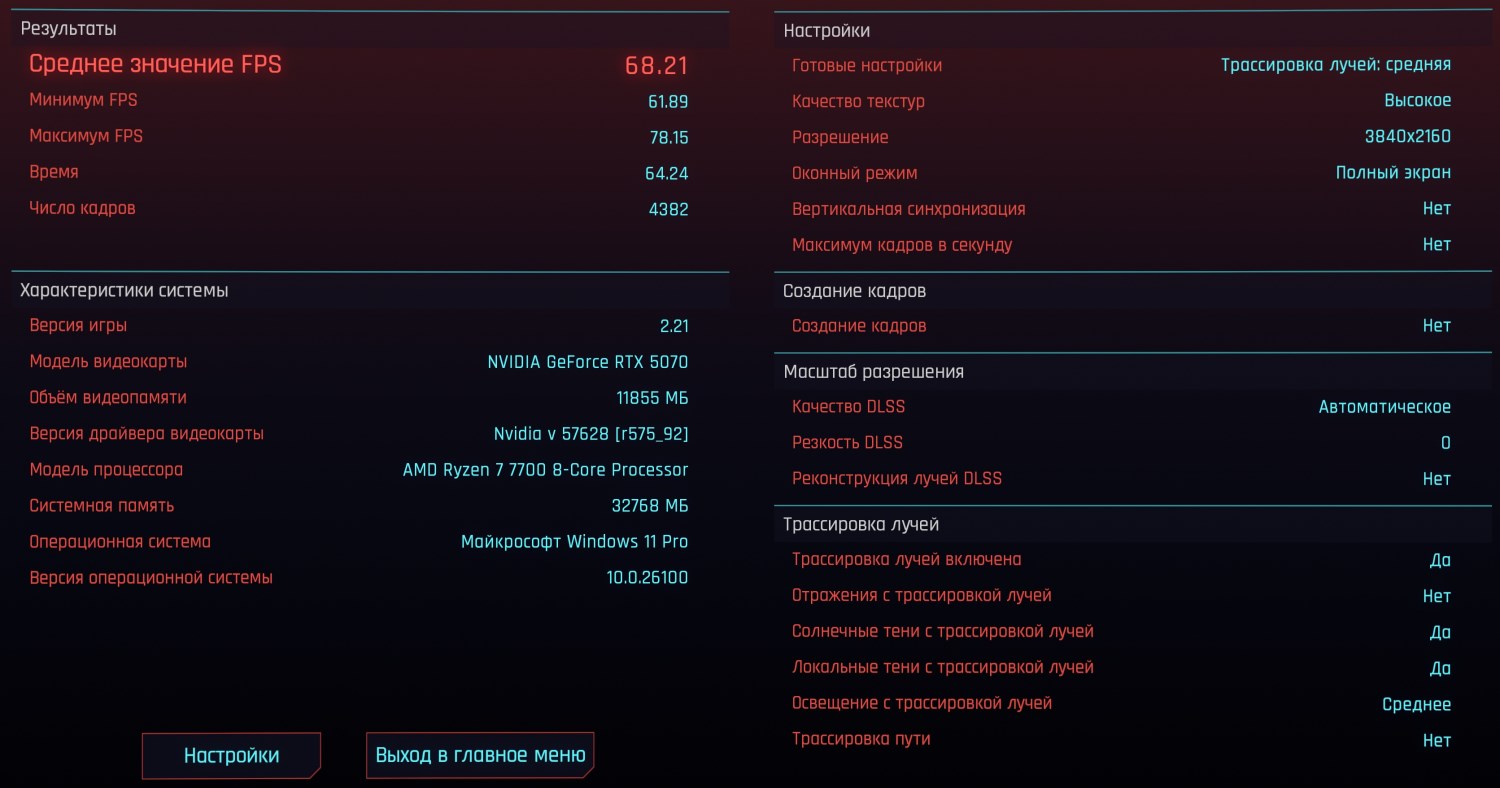Click the Оконный режим value Полный экран
1500x788 pixels.
1393,173
